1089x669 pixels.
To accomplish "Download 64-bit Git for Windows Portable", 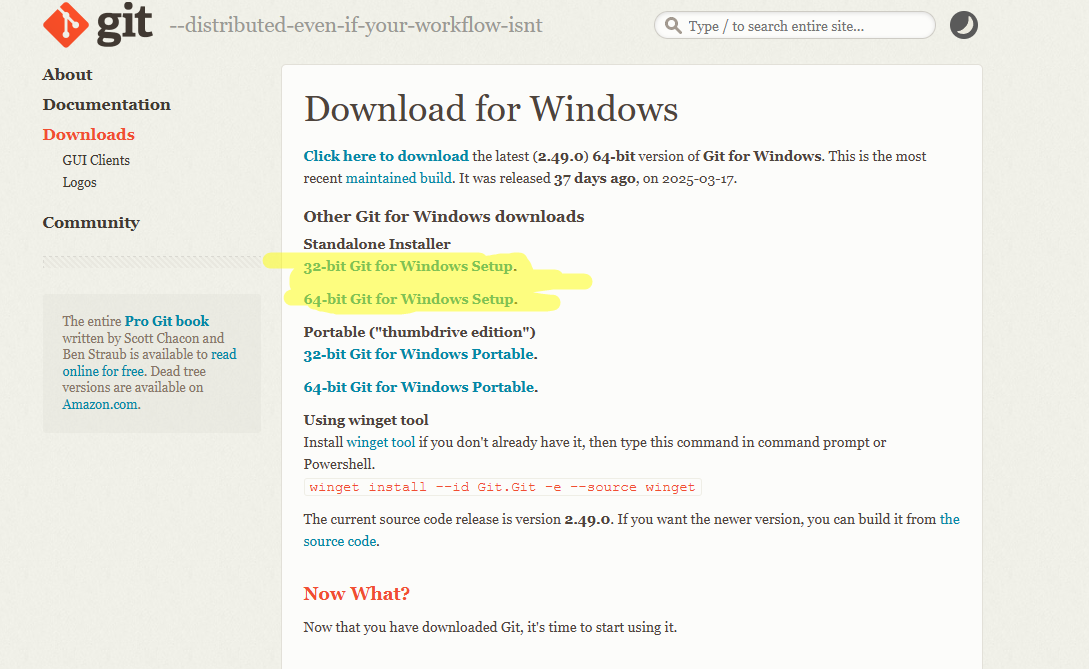I will click(x=419, y=387).
